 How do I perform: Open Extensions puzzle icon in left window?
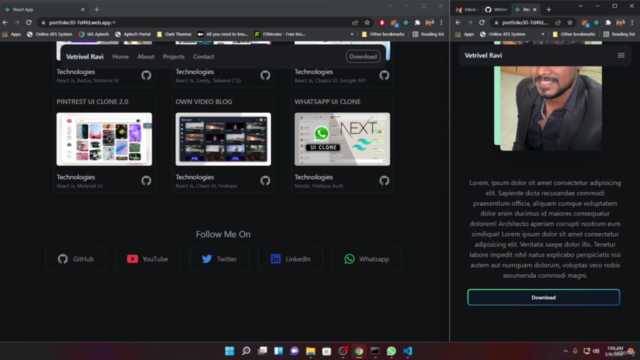[x=417, y=22]
